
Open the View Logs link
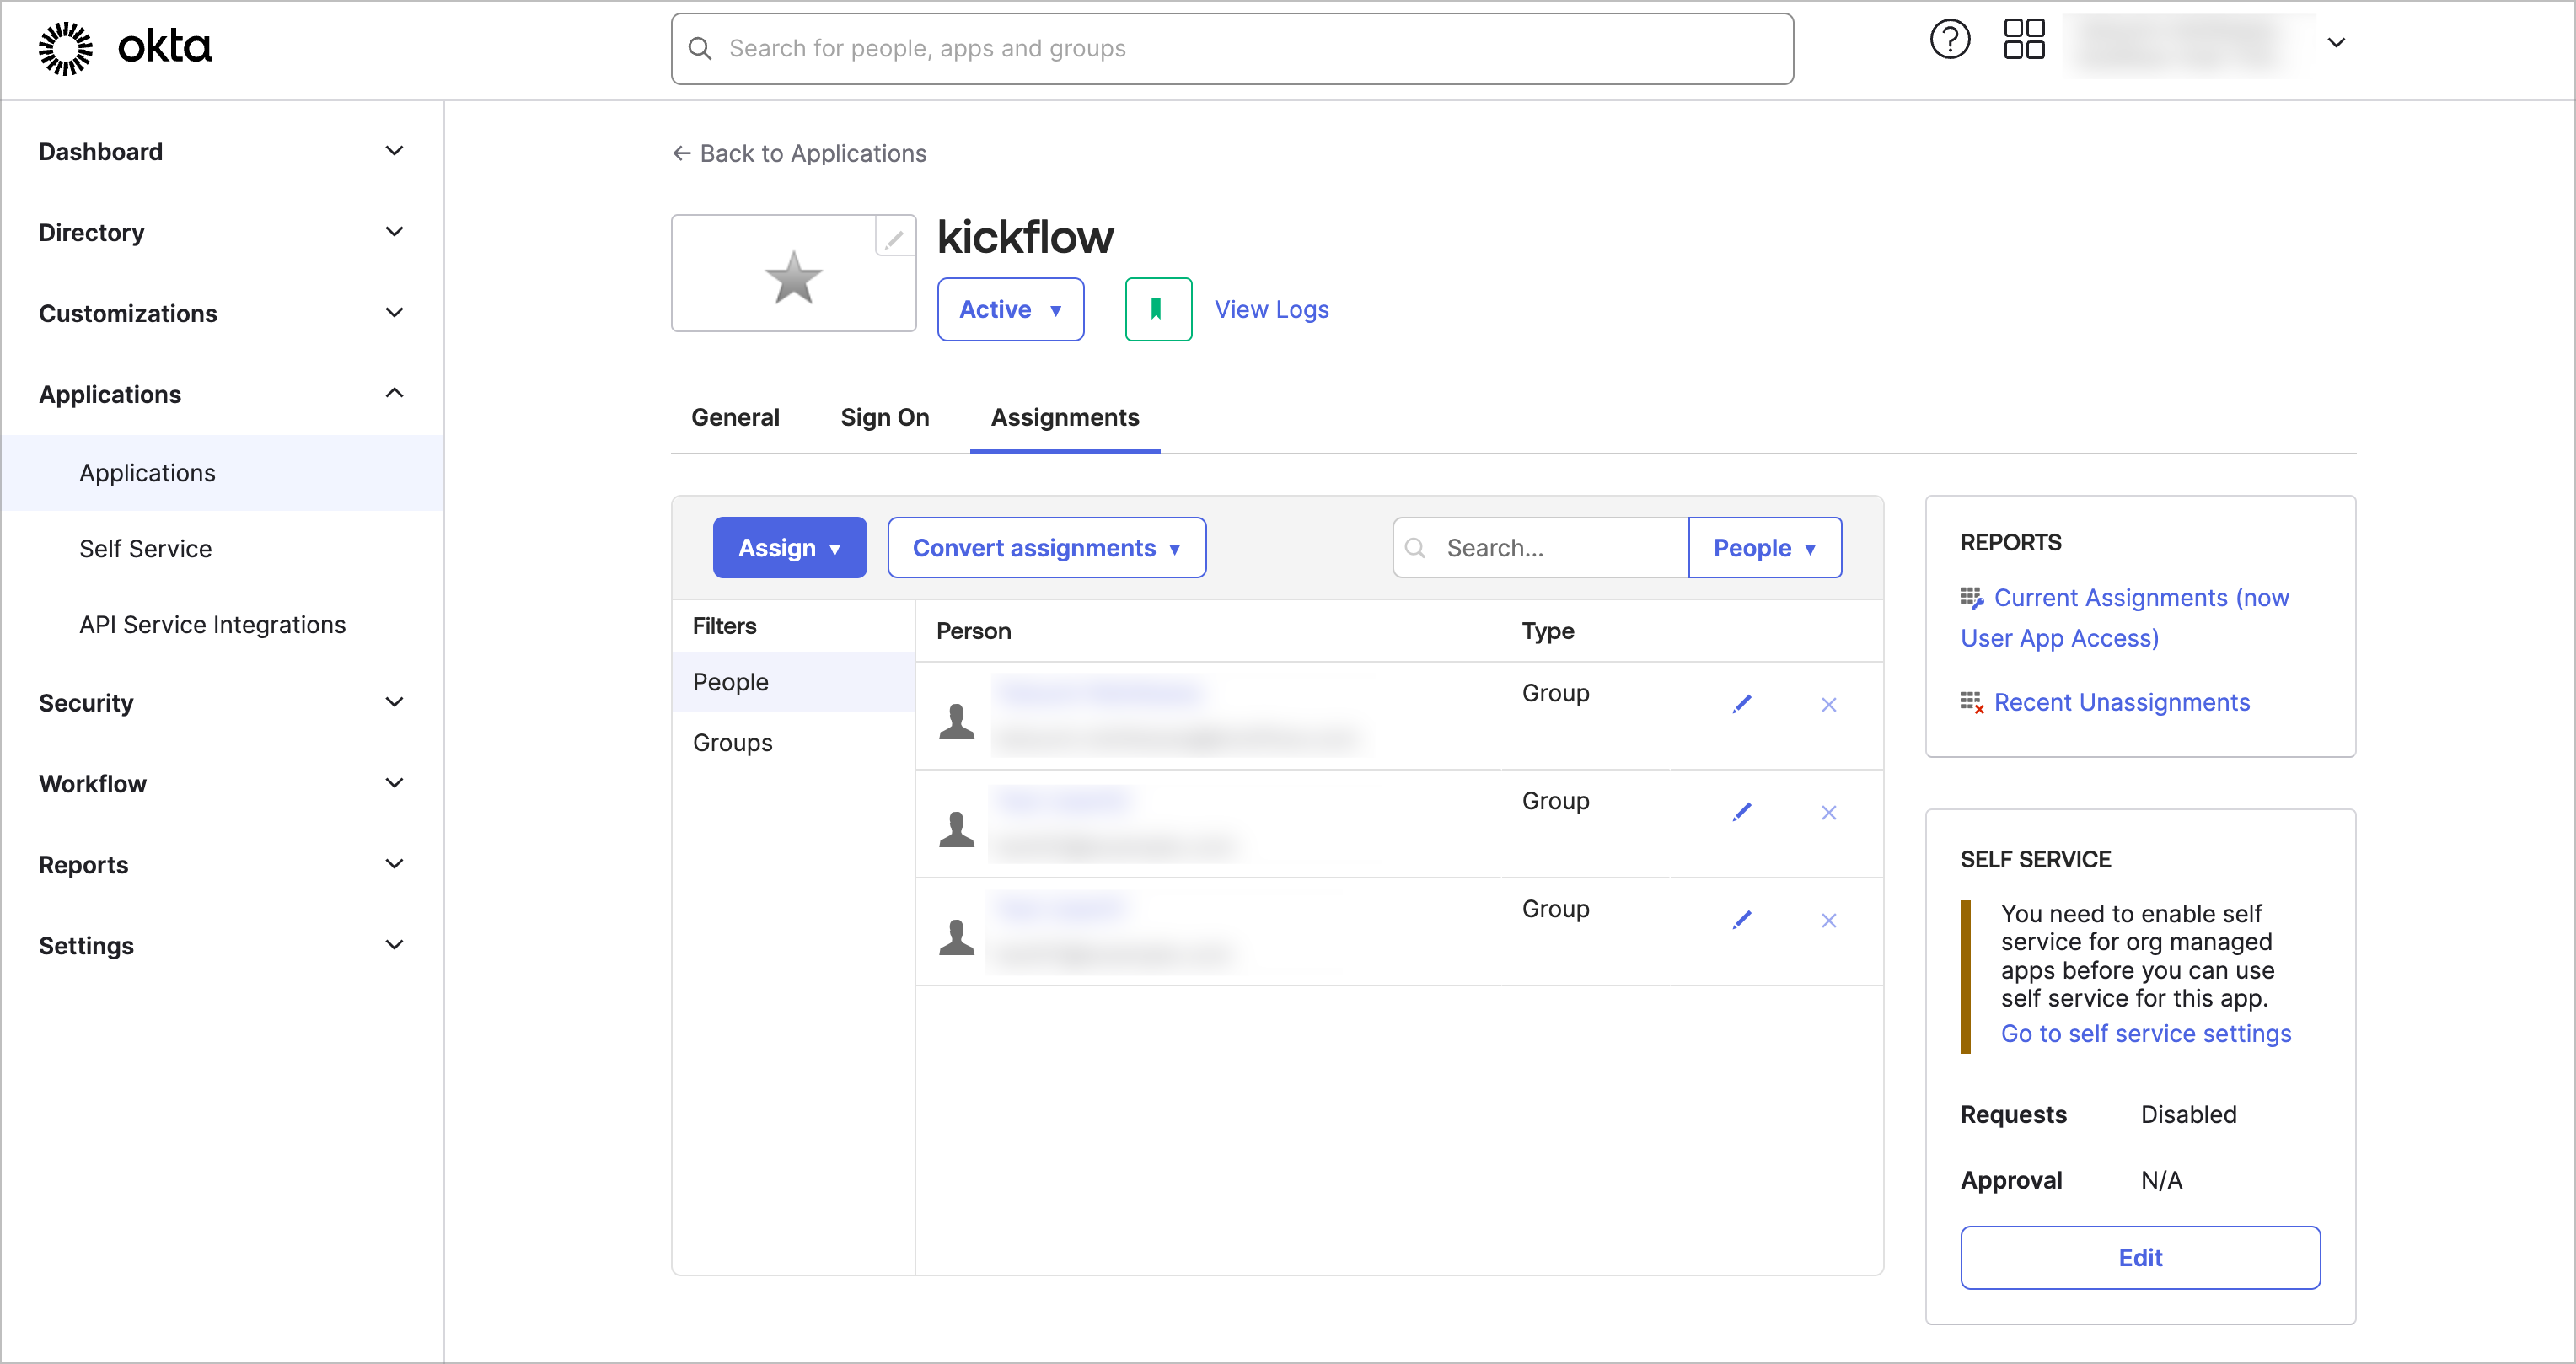pyautogui.click(x=1271, y=309)
